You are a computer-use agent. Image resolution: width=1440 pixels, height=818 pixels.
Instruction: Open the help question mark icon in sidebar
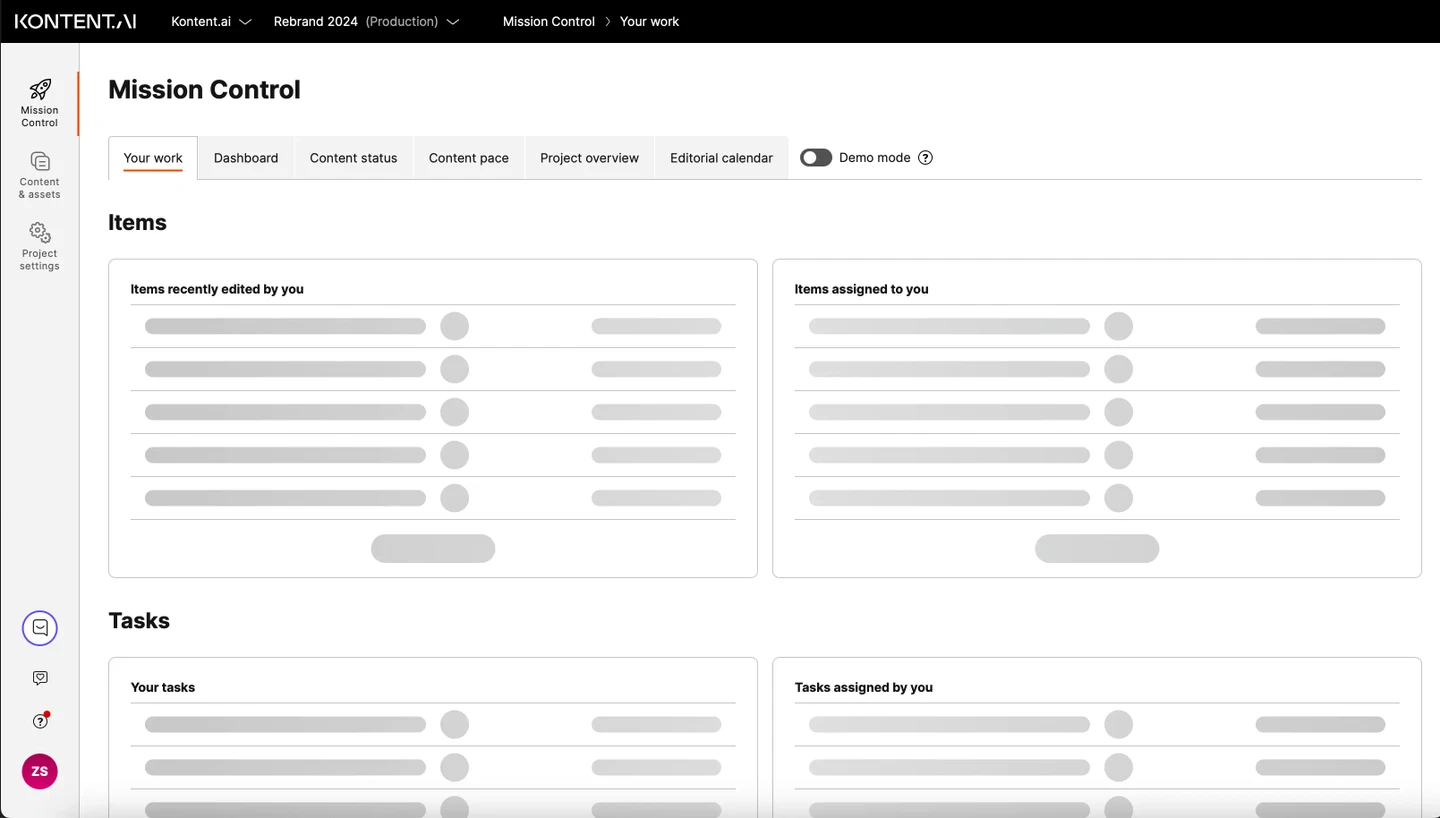click(40, 721)
